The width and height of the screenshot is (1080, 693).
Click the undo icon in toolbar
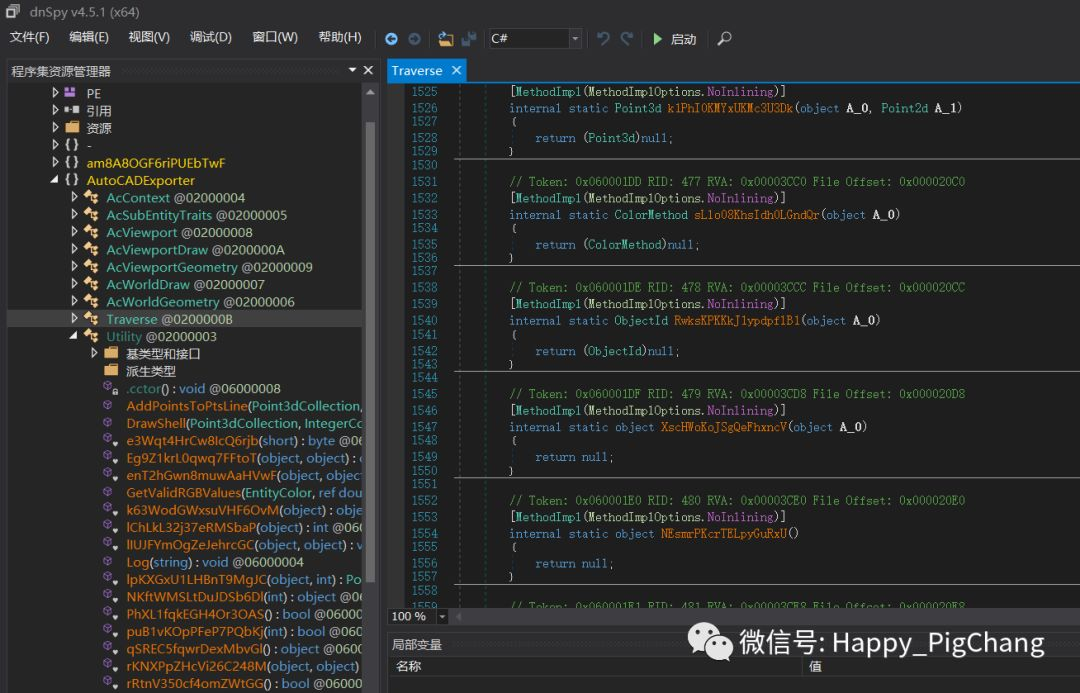coord(603,39)
